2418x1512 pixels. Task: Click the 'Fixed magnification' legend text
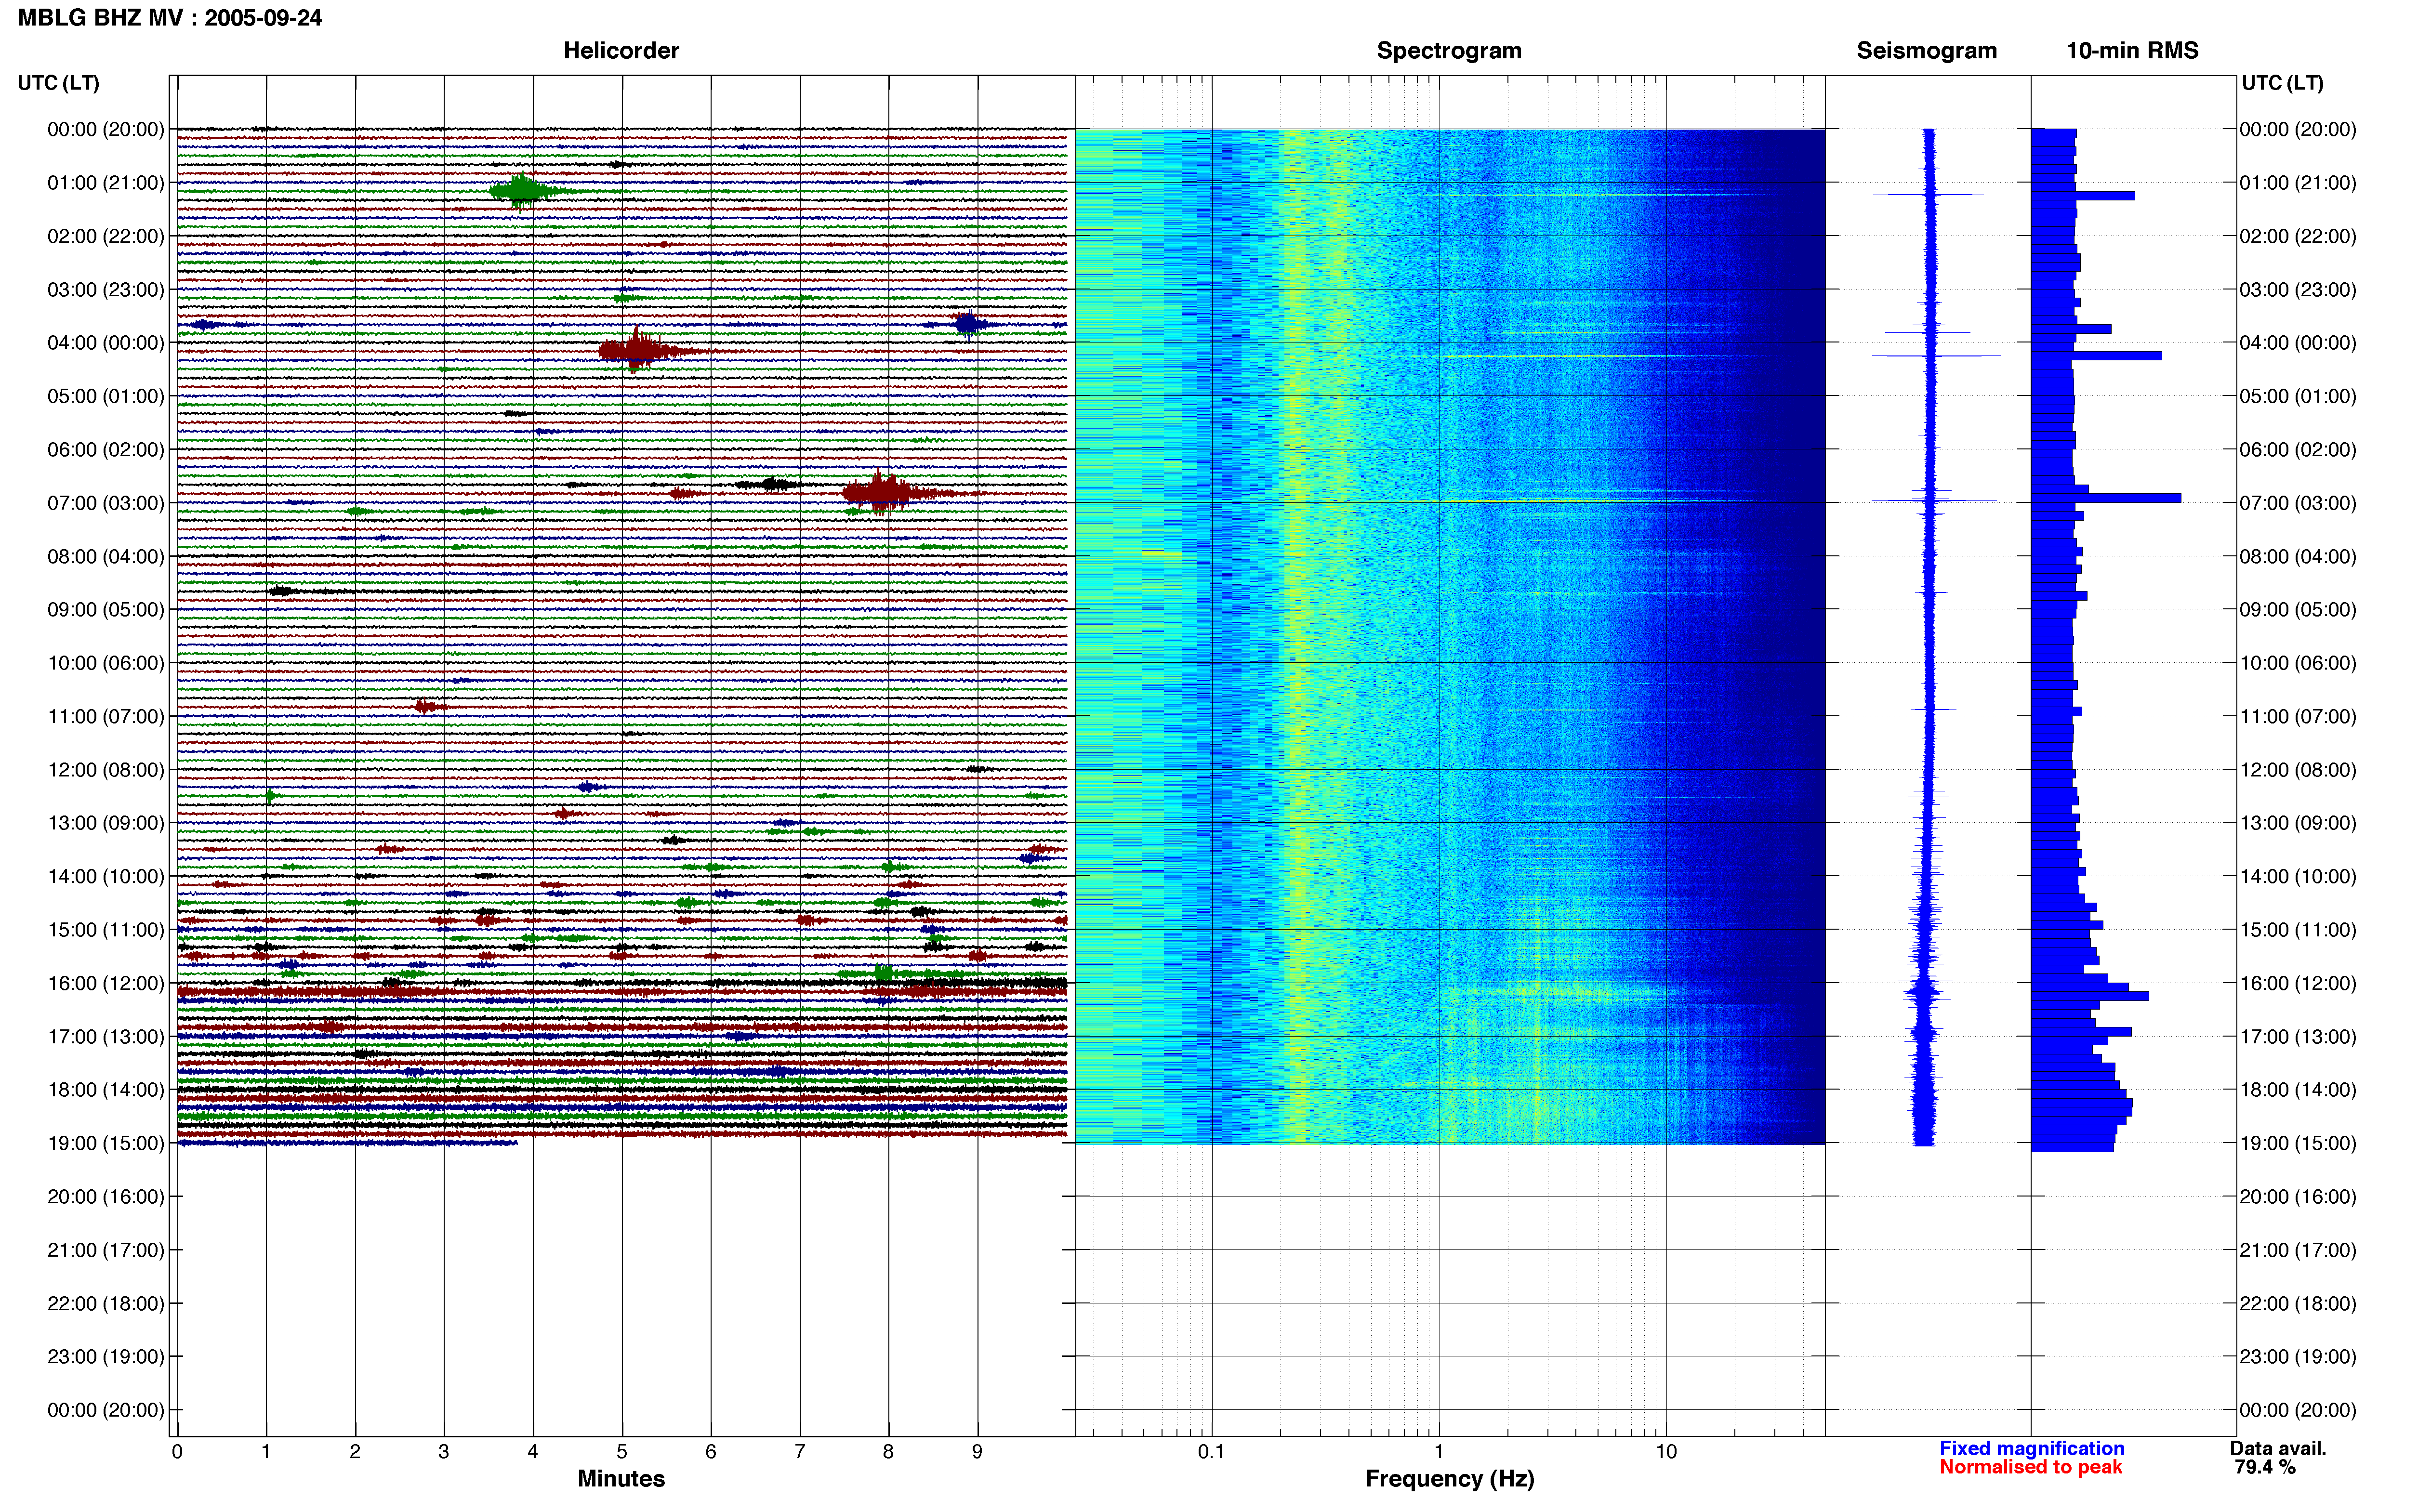click(x=2031, y=1448)
